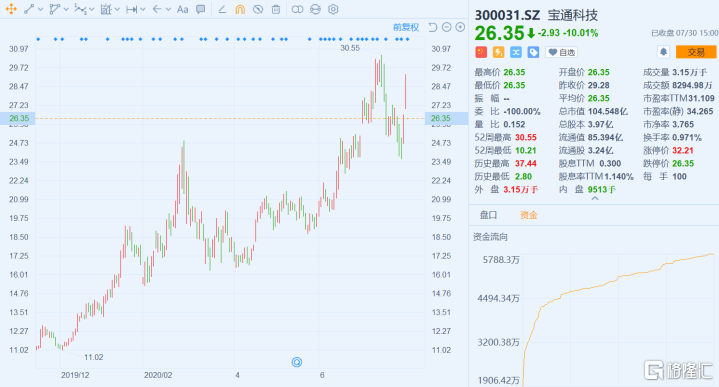
Task: Zoom in chart with plus button
Action: point(460,28)
